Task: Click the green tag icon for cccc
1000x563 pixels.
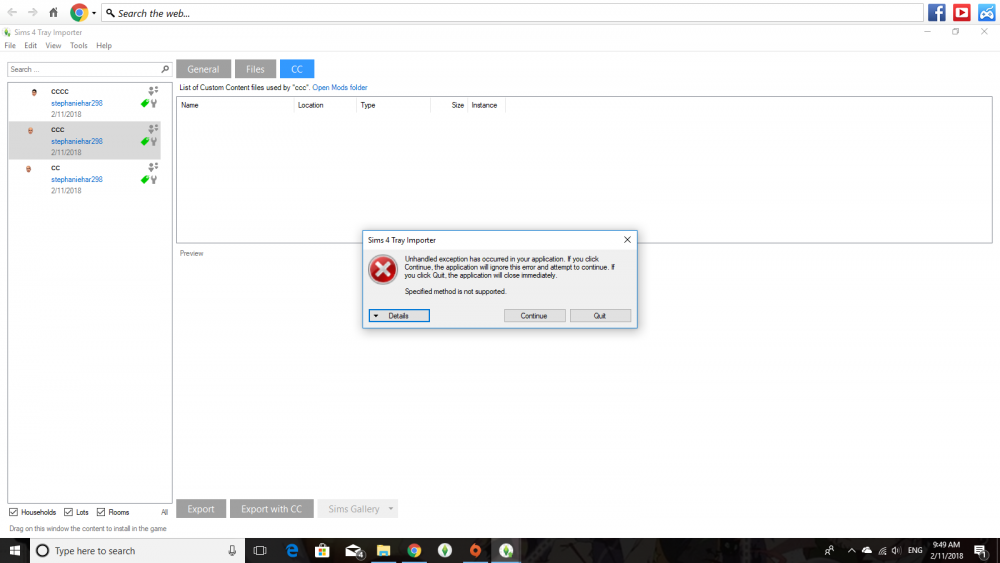Action: pyautogui.click(x=145, y=103)
